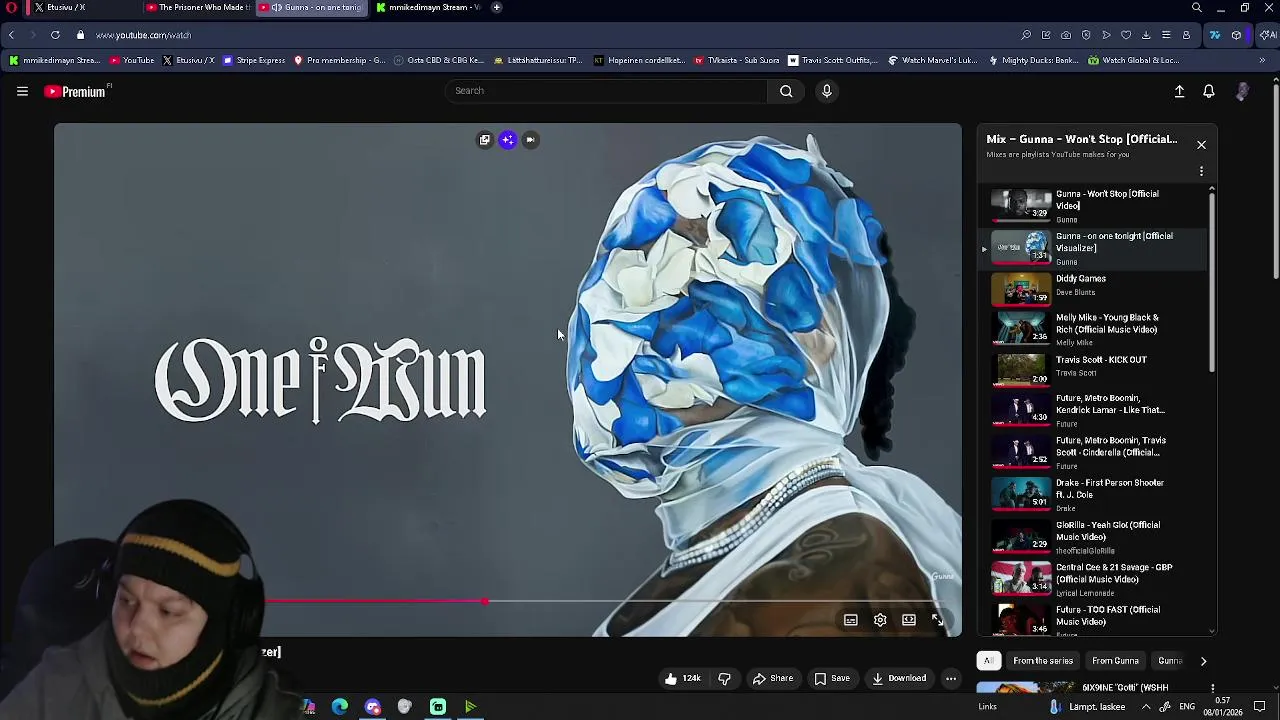The height and width of the screenshot is (720, 1280).
Task: Show more bookmarks with the double chevron
Action: (1262, 60)
